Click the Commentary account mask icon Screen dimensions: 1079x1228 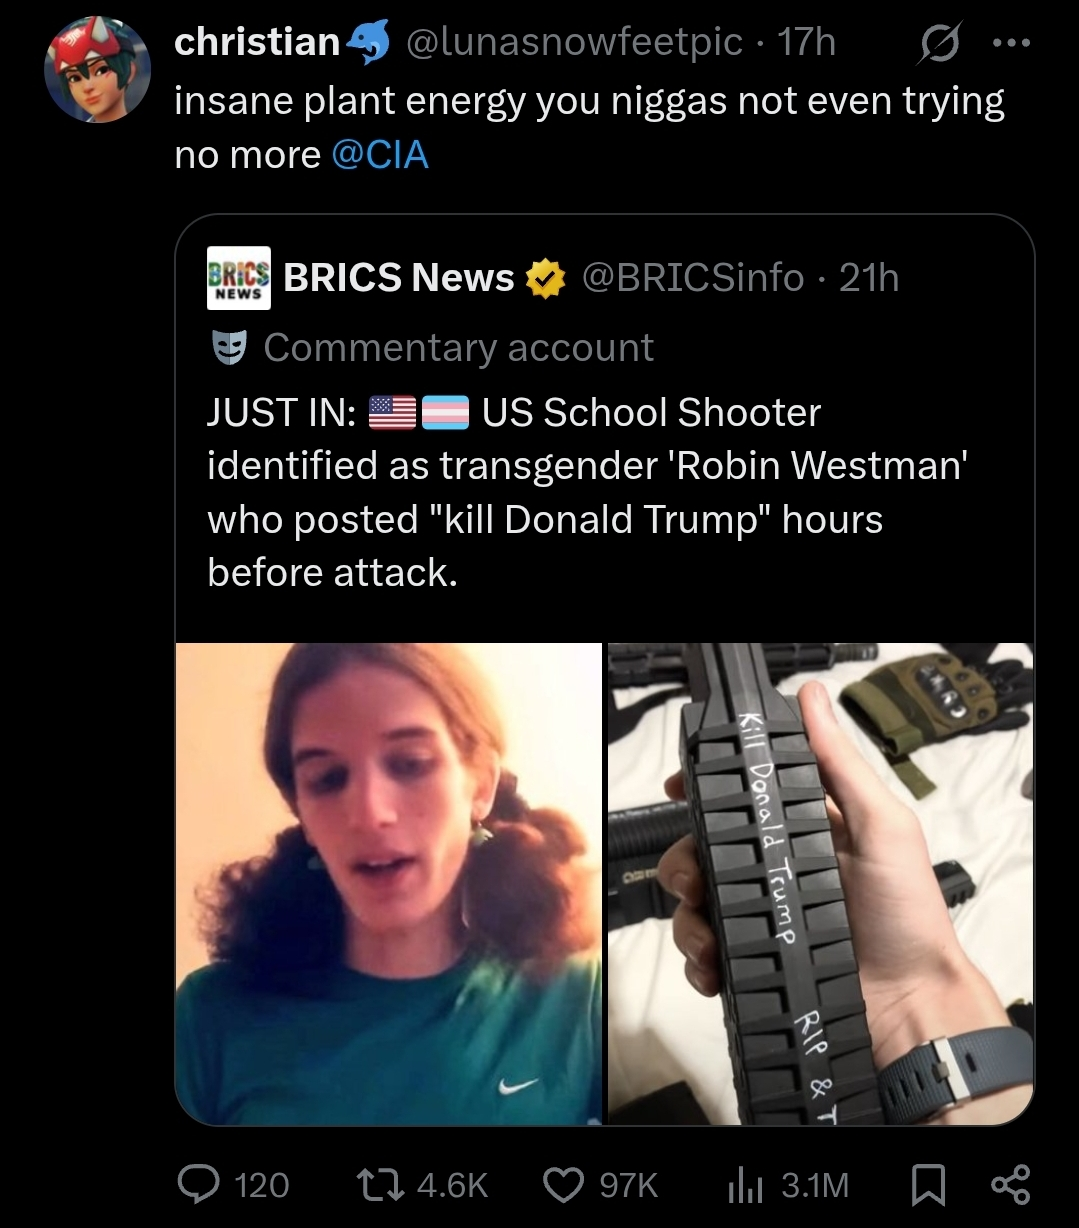tap(228, 348)
